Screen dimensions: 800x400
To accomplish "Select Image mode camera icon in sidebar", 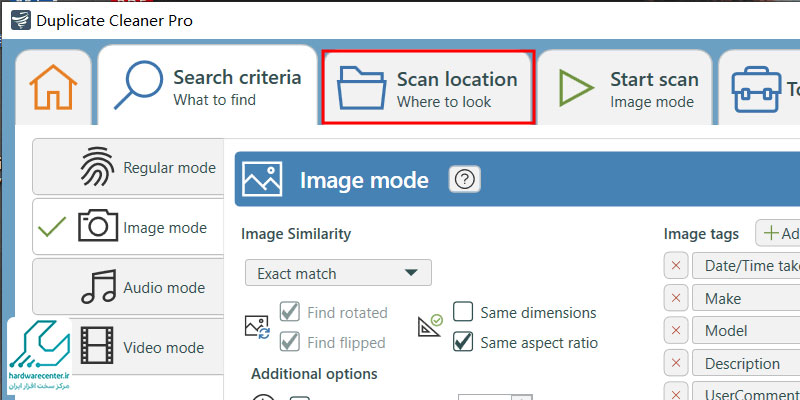I will point(98,227).
